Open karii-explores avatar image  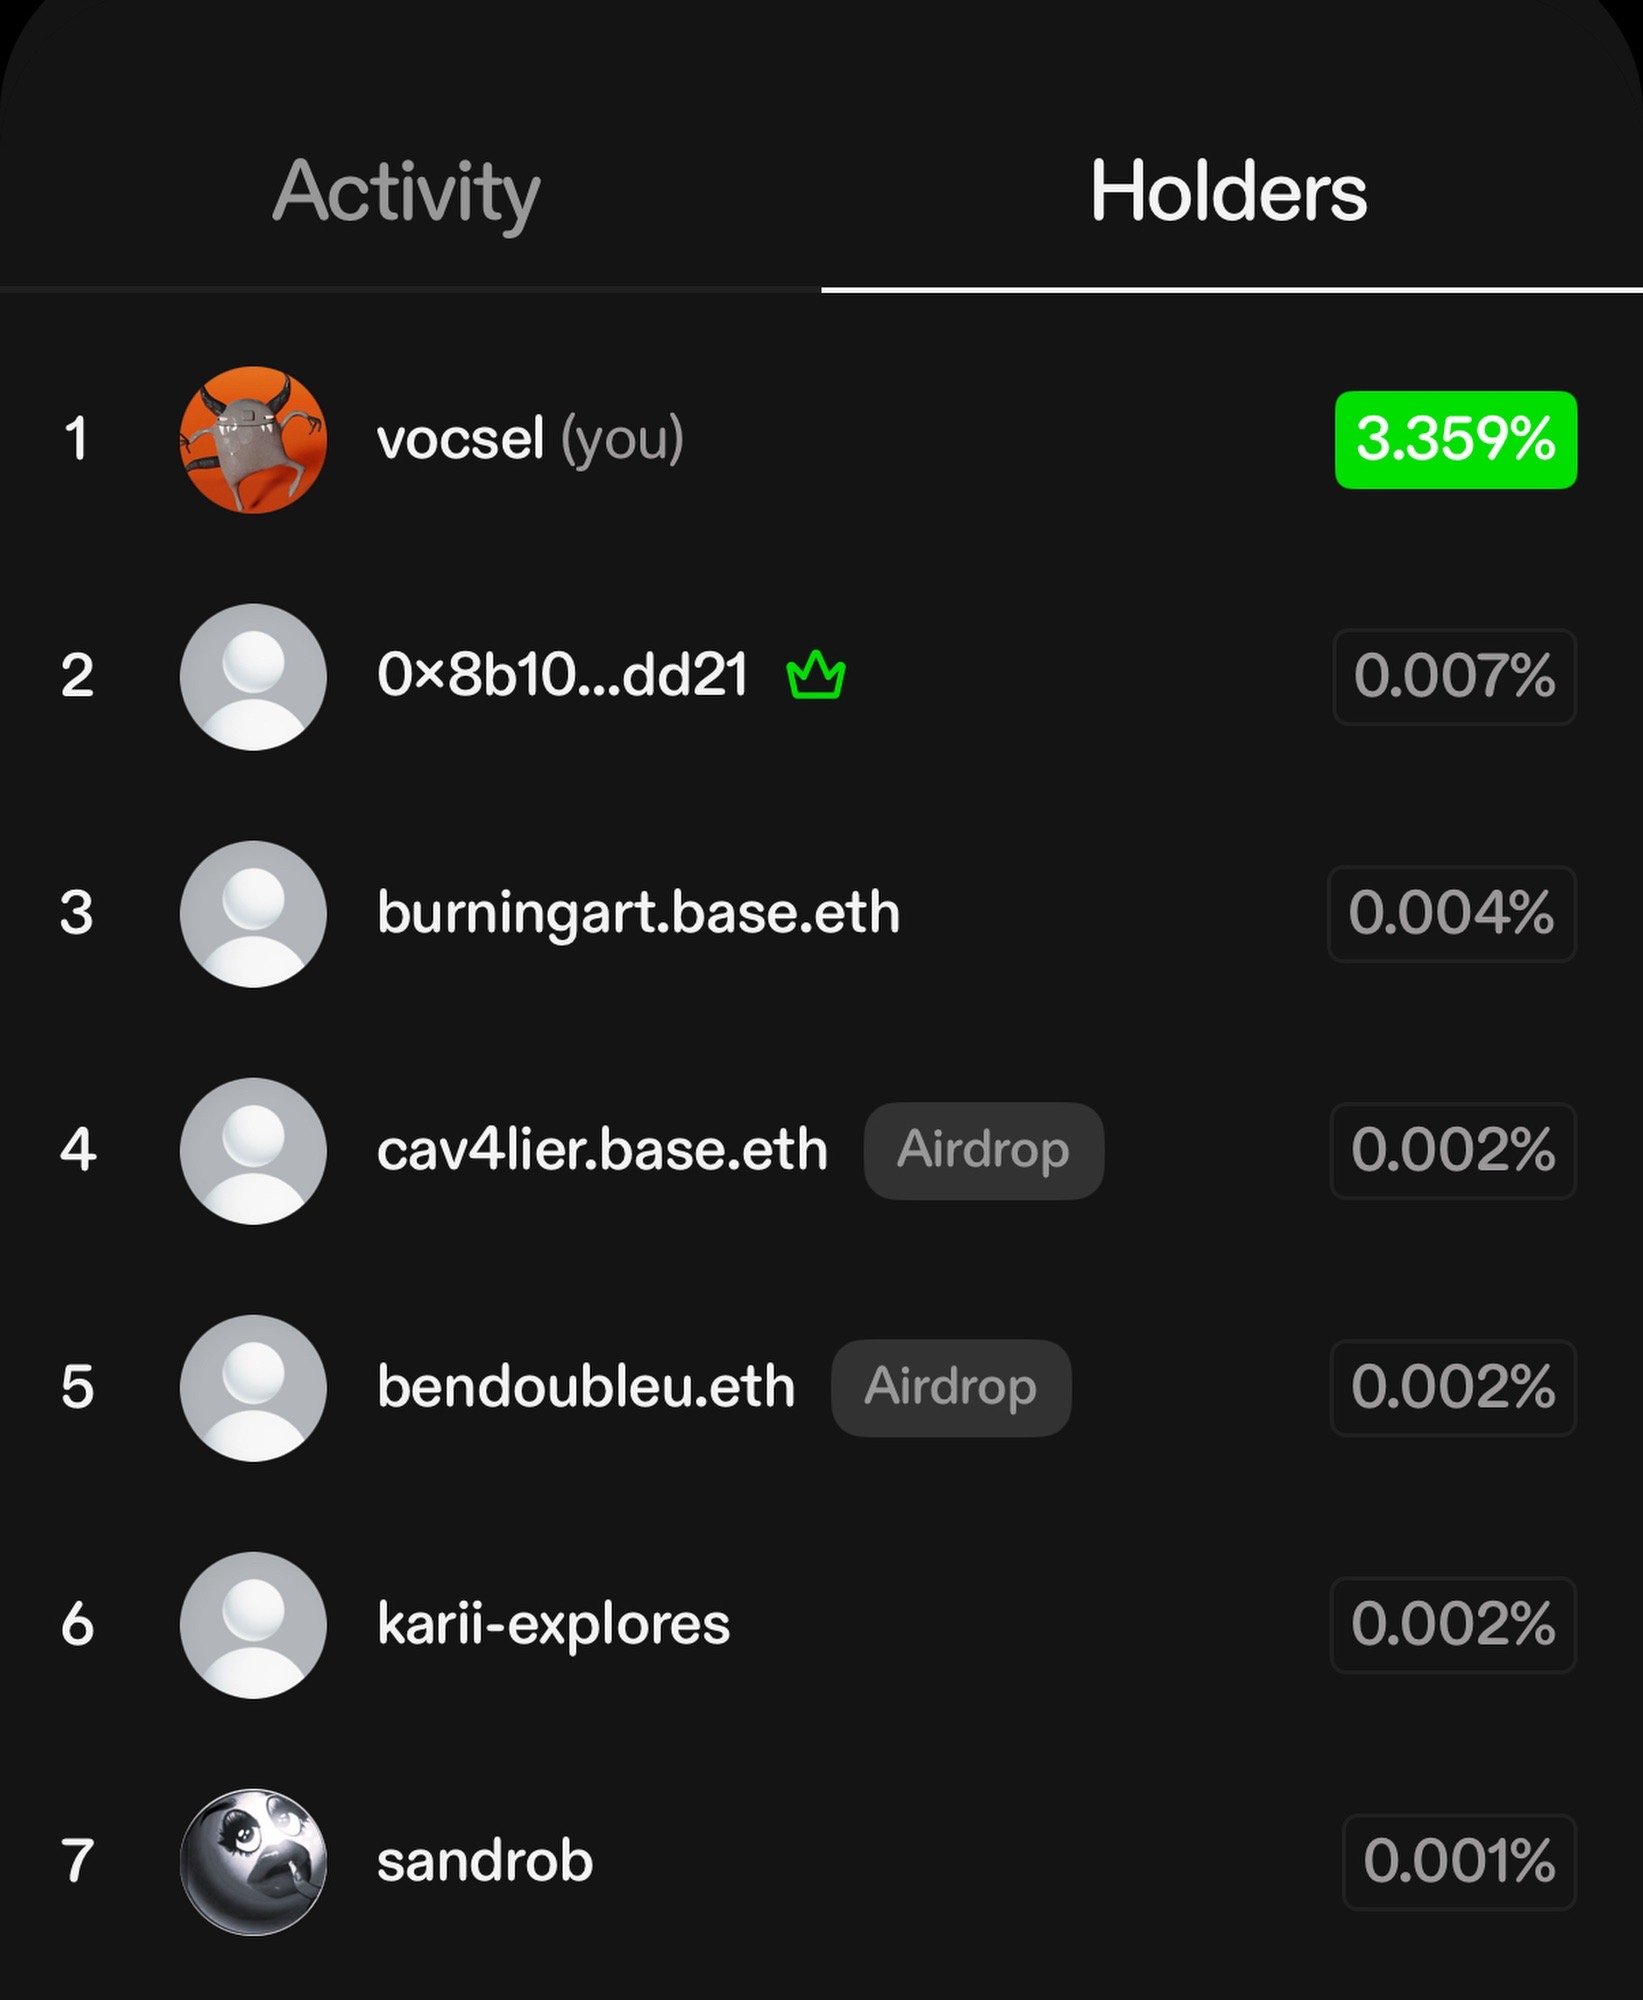253,1624
